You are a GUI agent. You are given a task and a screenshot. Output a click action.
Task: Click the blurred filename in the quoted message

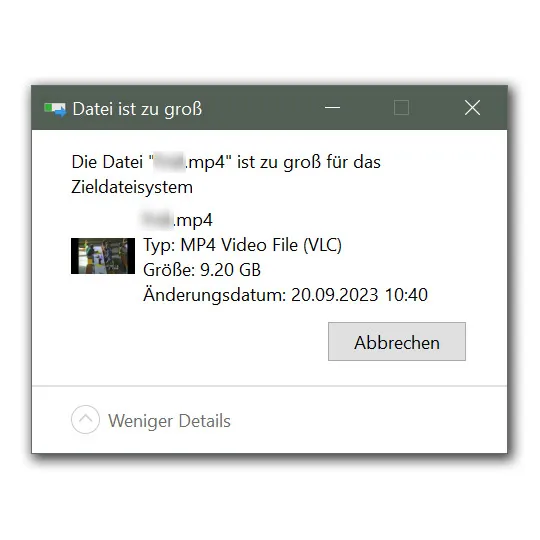pyautogui.click(x=169, y=162)
